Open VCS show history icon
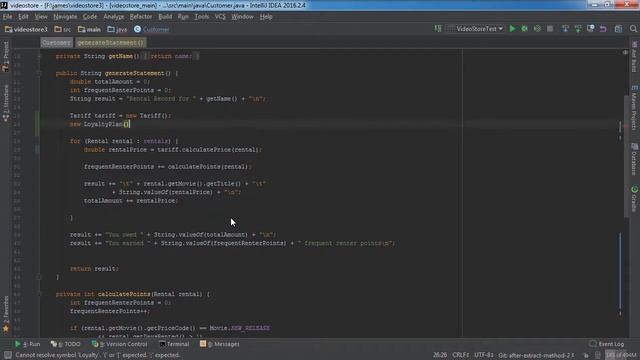 [590, 29]
